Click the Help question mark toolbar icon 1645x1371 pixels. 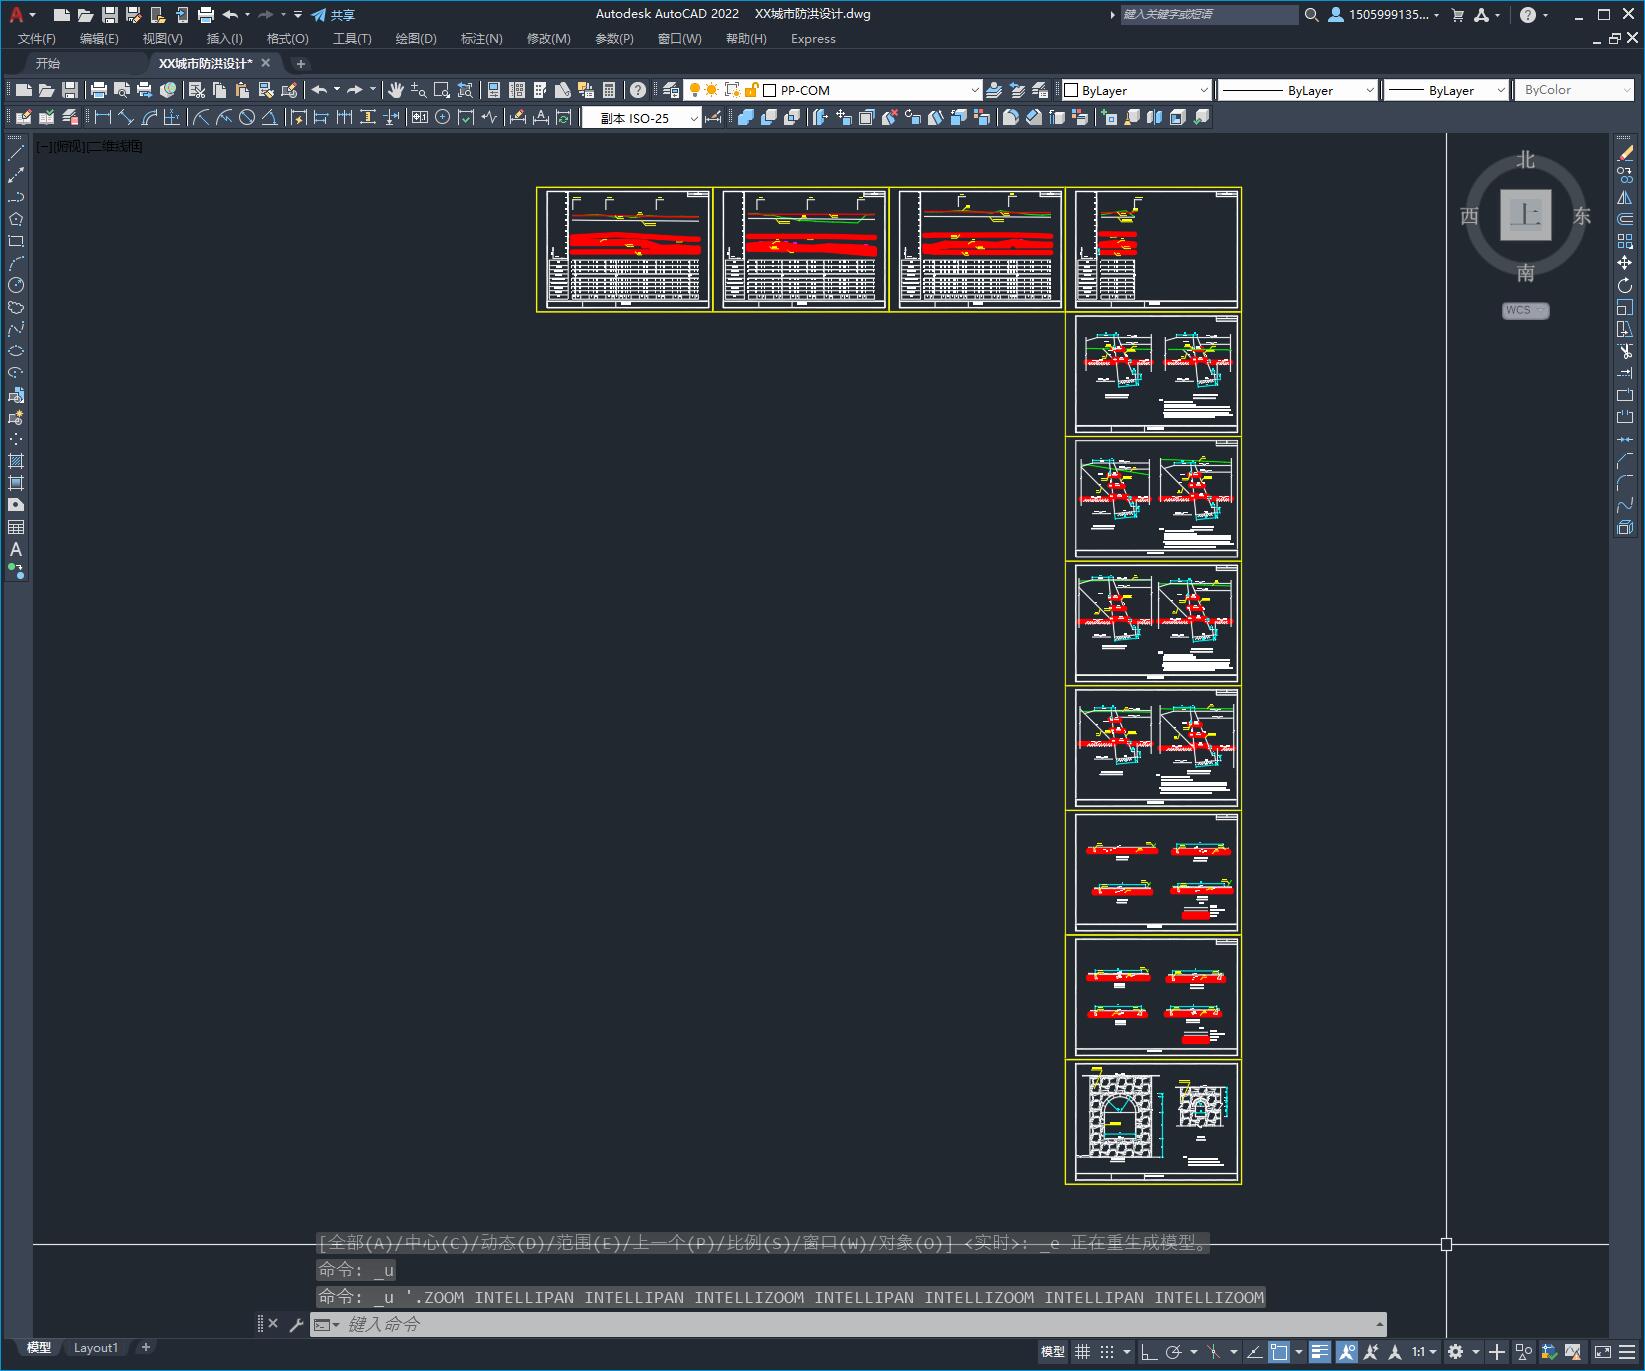[x=638, y=90]
